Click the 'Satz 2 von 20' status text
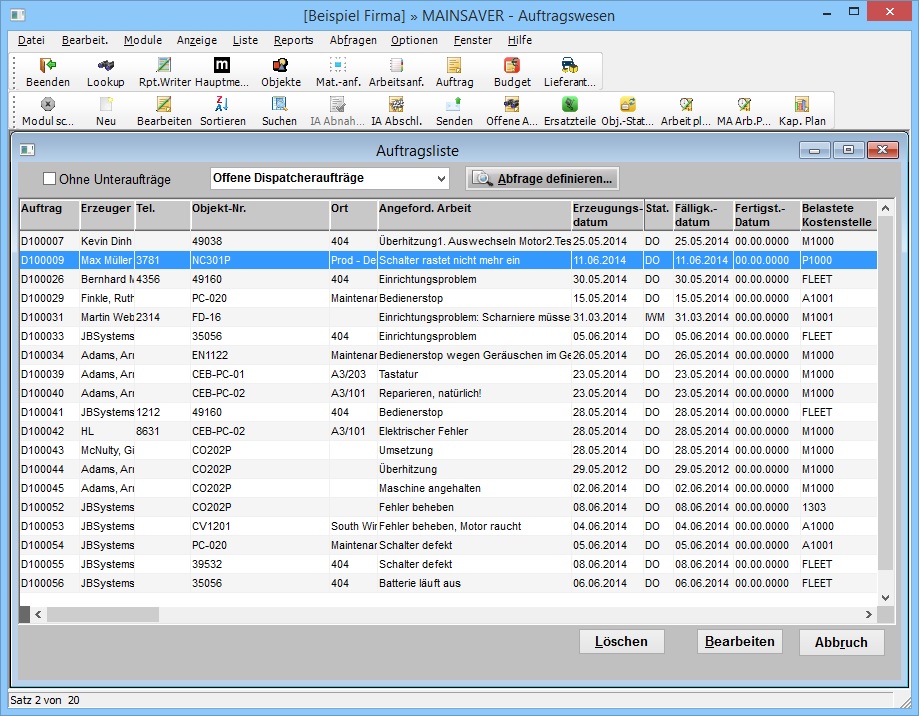The height and width of the screenshot is (716, 919). (x=45, y=700)
